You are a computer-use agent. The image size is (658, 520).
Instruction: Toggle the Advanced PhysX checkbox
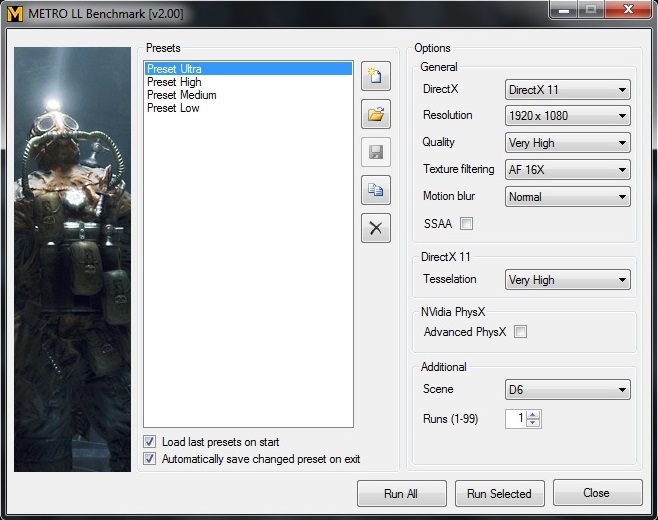coord(520,332)
